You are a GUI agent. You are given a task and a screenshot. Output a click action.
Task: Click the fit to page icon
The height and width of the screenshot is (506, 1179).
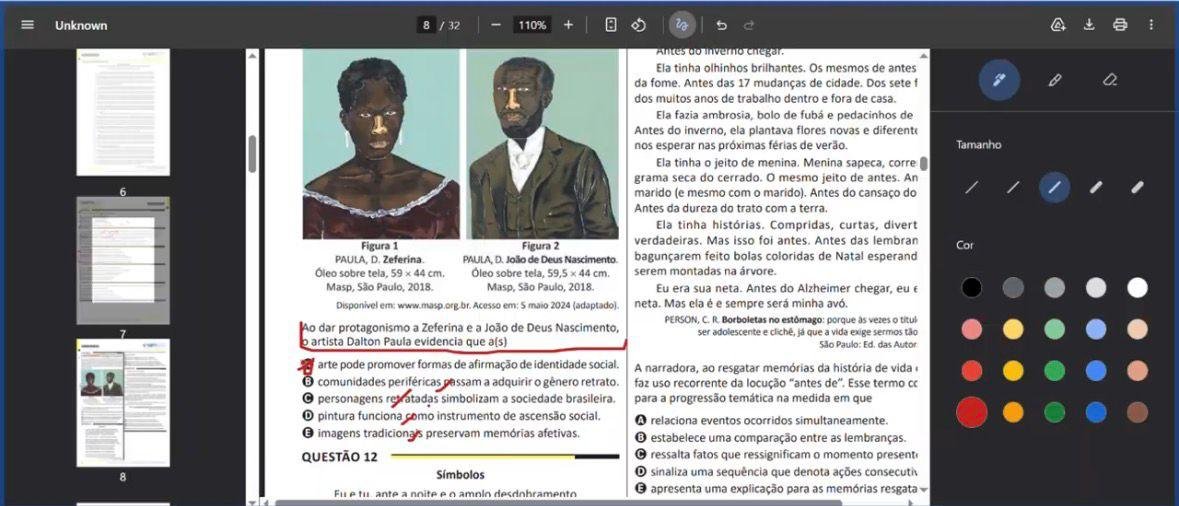click(610, 25)
